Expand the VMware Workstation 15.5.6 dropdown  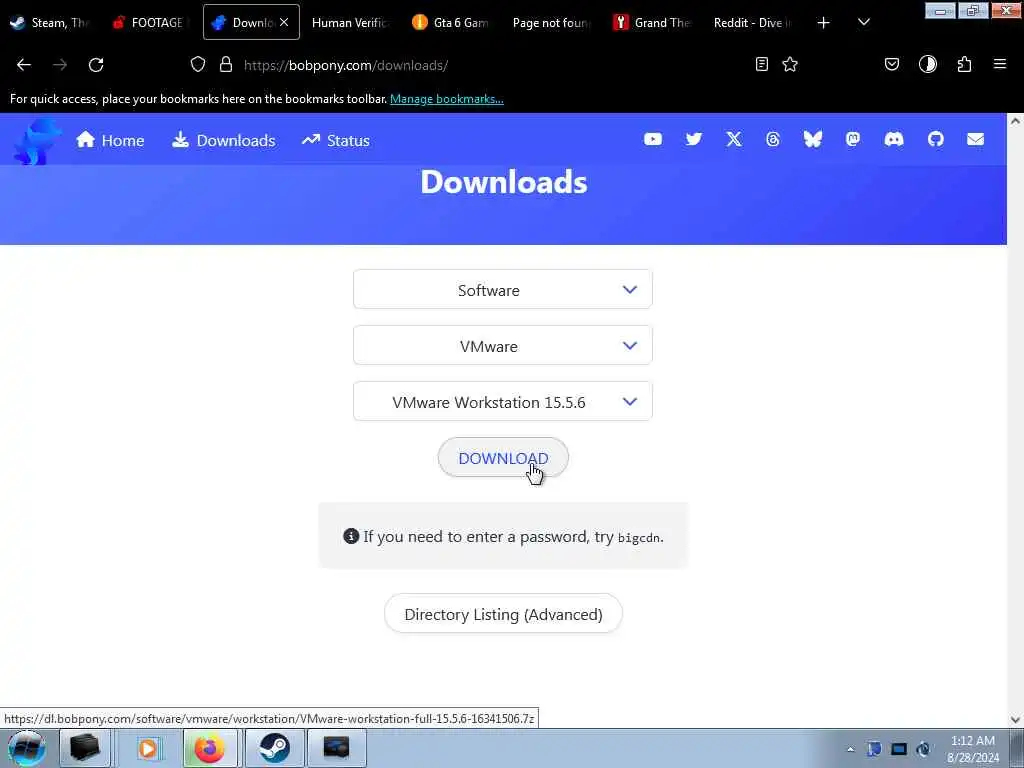click(x=503, y=402)
